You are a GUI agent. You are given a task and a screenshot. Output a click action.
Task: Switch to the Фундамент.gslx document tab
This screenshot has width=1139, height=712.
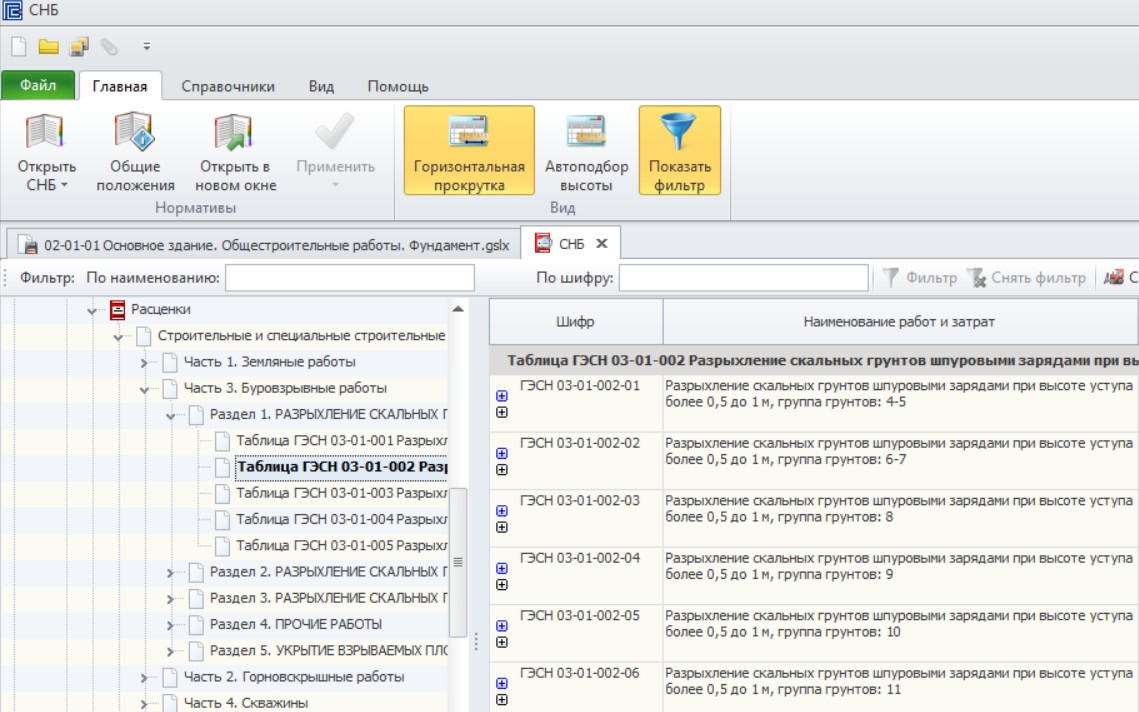point(264,245)
